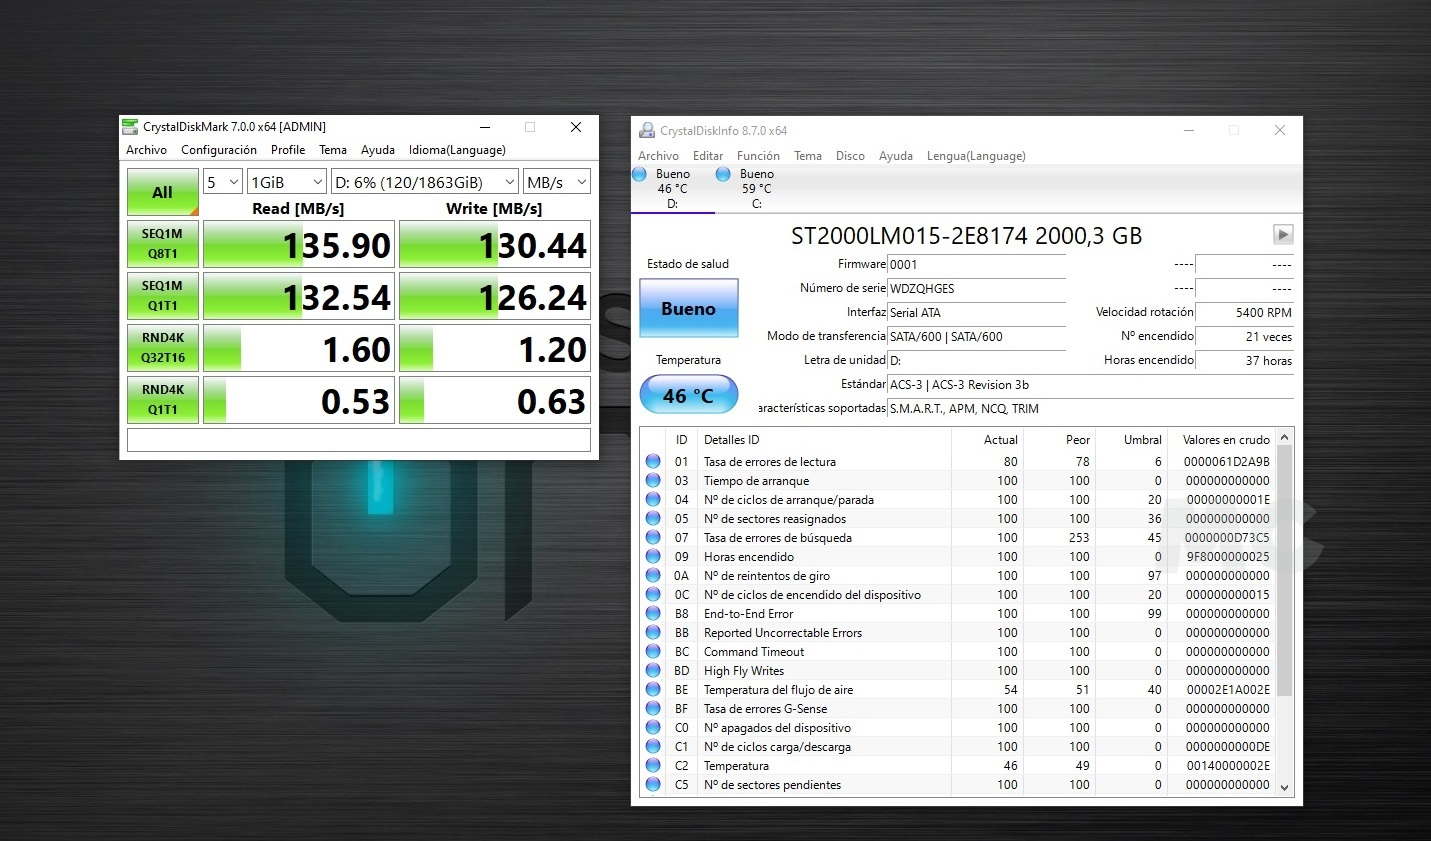Screen dimensions: 1431x841
Task: Open Configuración menu in CrystalDiskMark
Action: tap(218, 150)
